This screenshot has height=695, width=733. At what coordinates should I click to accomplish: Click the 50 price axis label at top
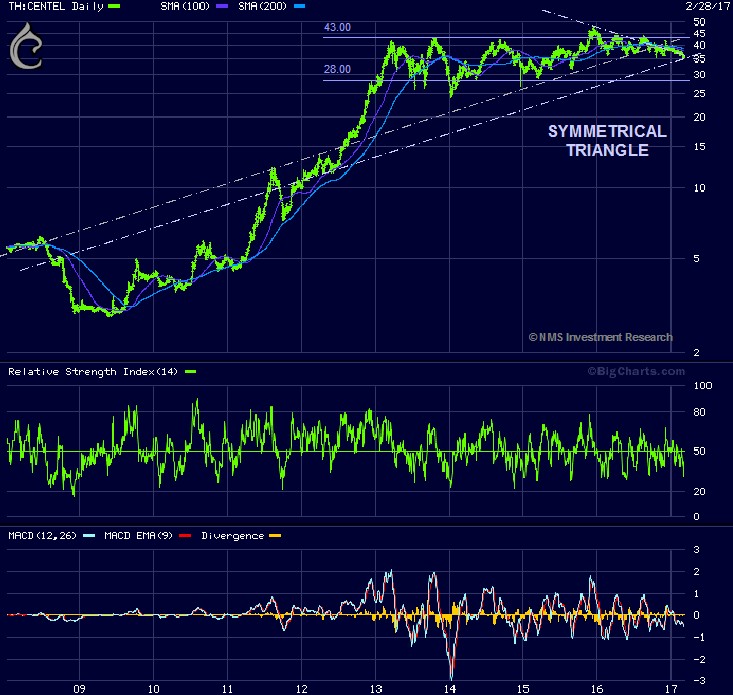[699, 22]
